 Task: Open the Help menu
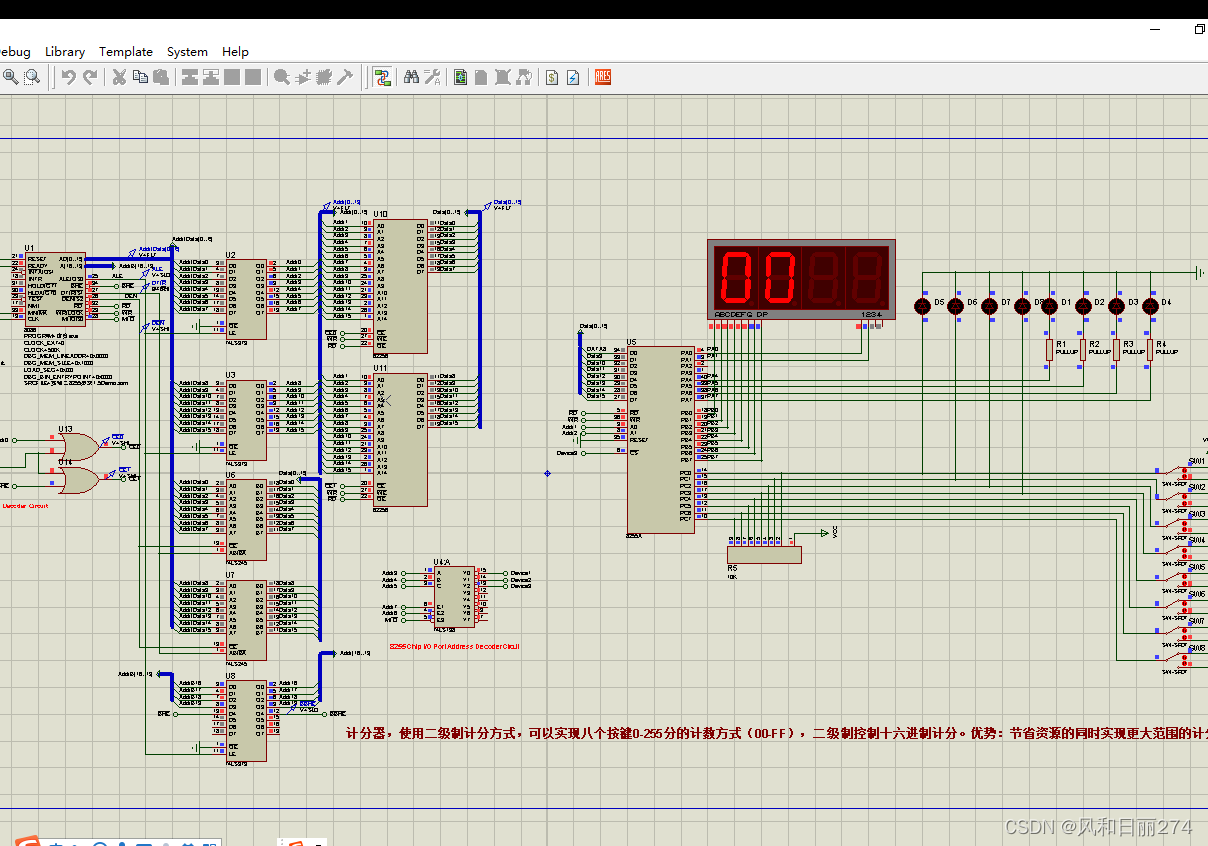tap(235, 52)
